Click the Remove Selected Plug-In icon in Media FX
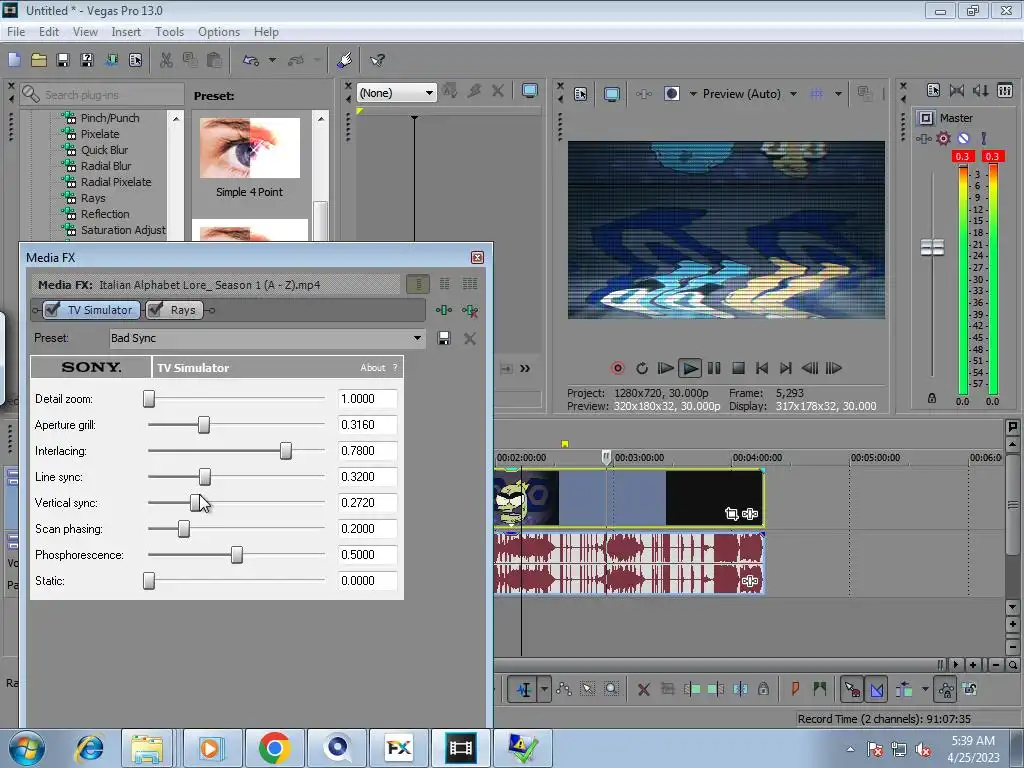 click(x=470, y=310)
